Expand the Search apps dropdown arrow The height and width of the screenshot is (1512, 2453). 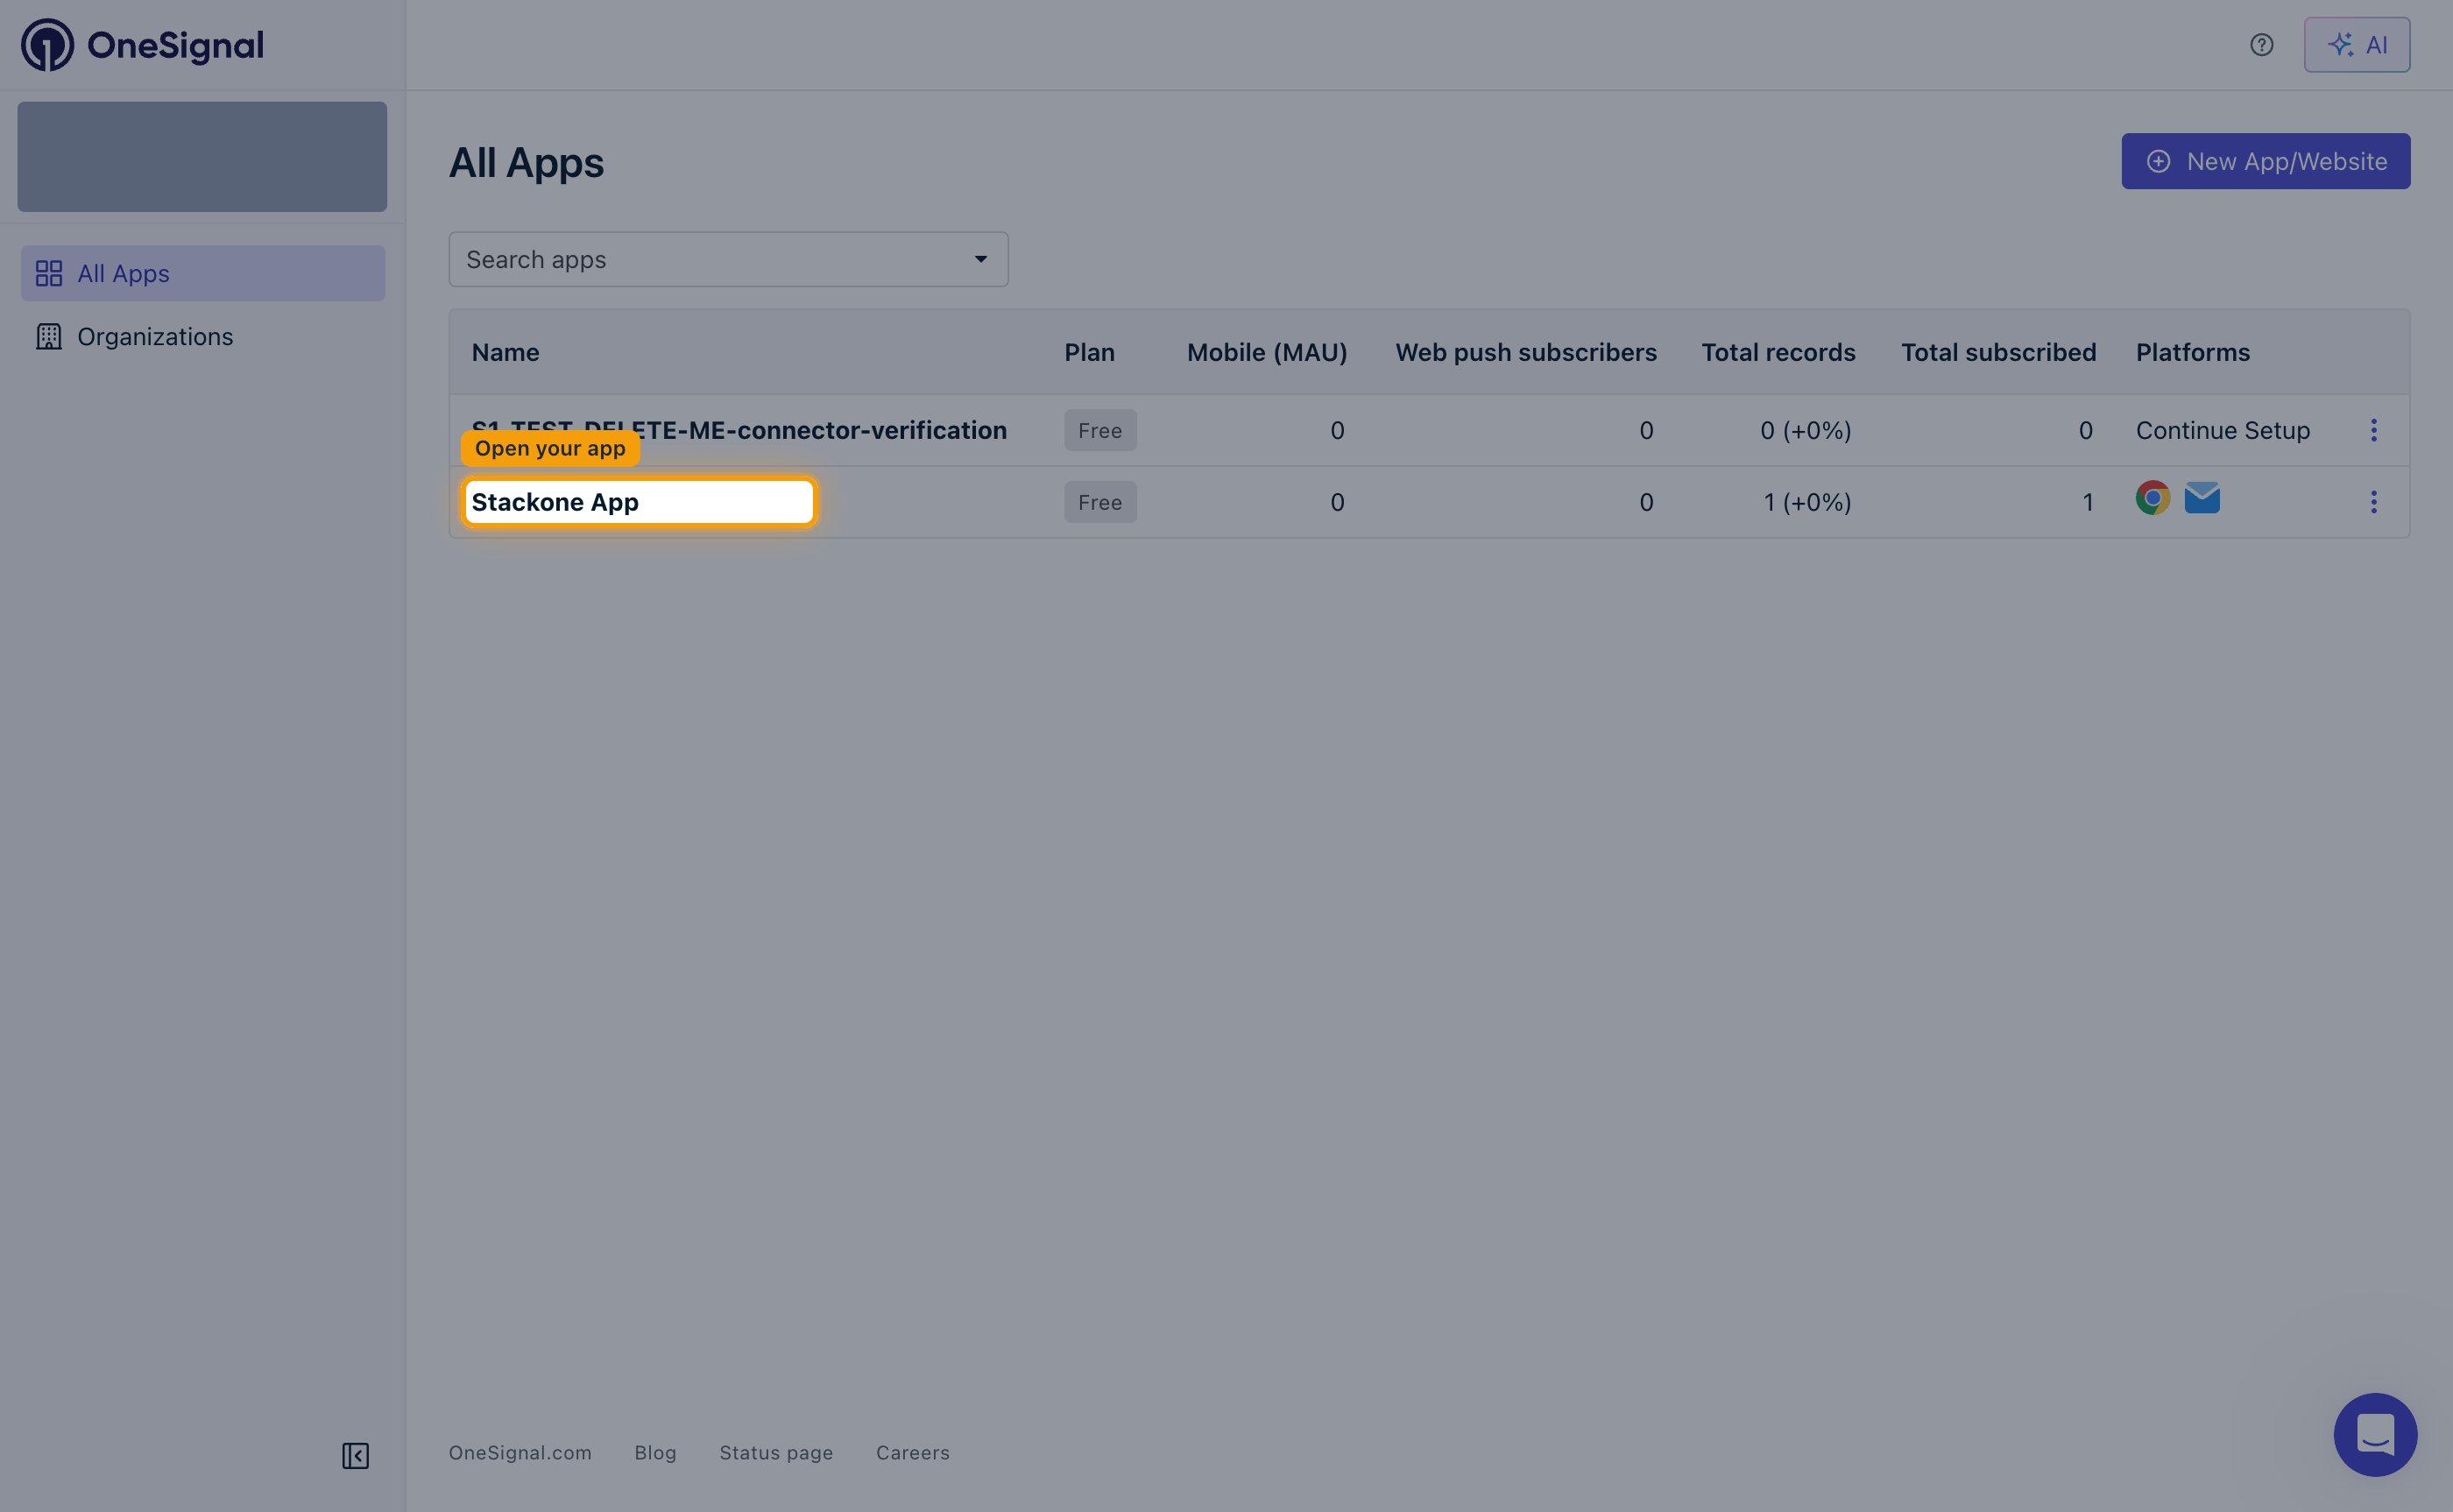pos(980,260)
